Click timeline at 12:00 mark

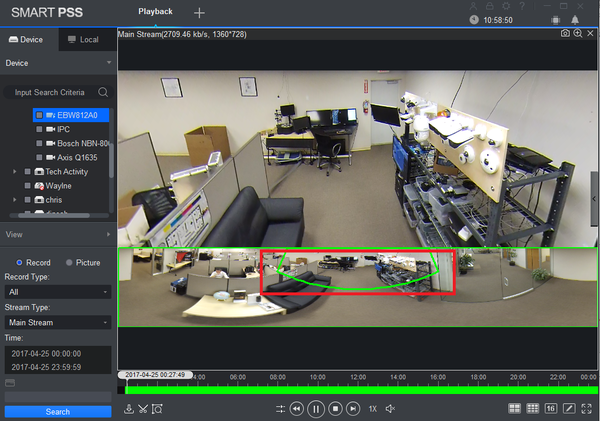(358, 378)
